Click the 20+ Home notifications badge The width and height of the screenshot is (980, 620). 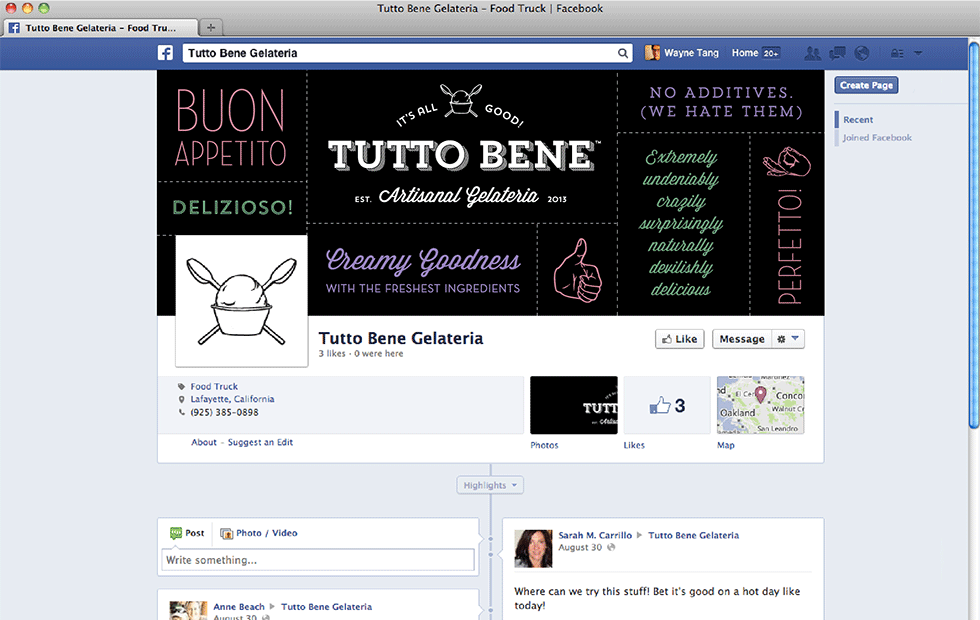[x=771, y=53]
